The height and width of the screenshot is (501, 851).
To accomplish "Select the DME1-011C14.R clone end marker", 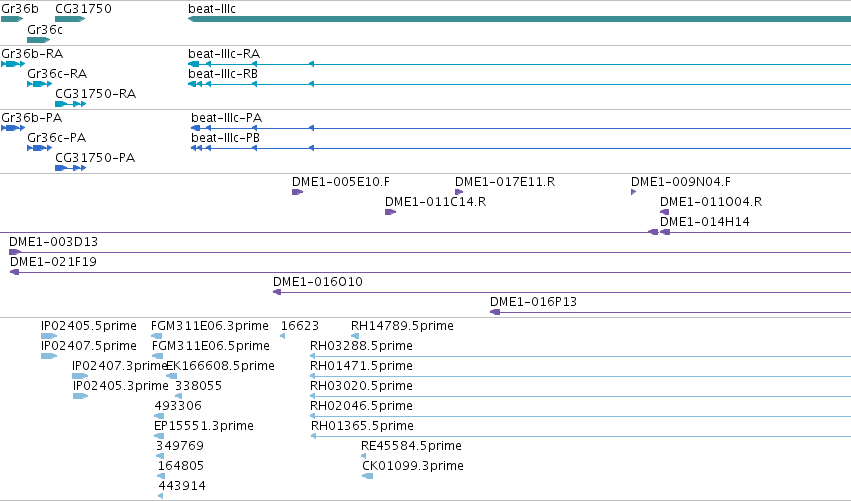I will [390, 212].
